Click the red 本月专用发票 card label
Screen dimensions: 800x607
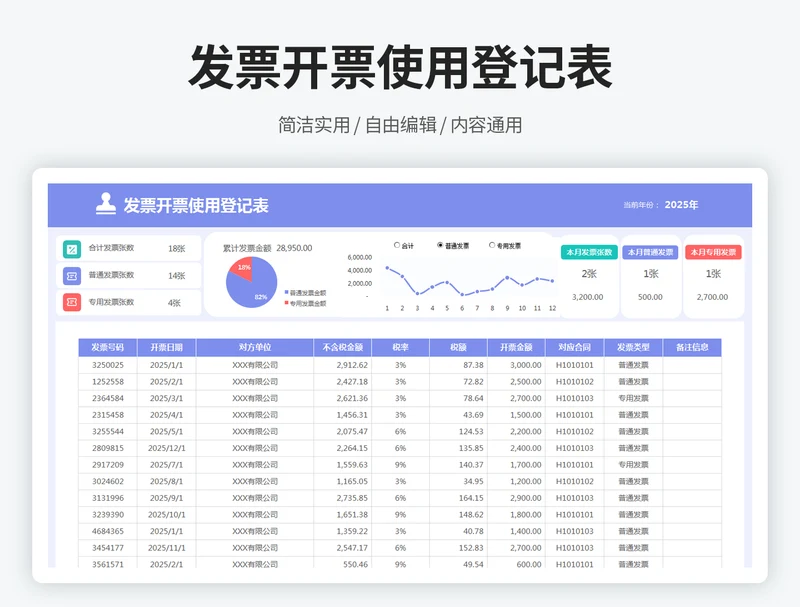713,252
